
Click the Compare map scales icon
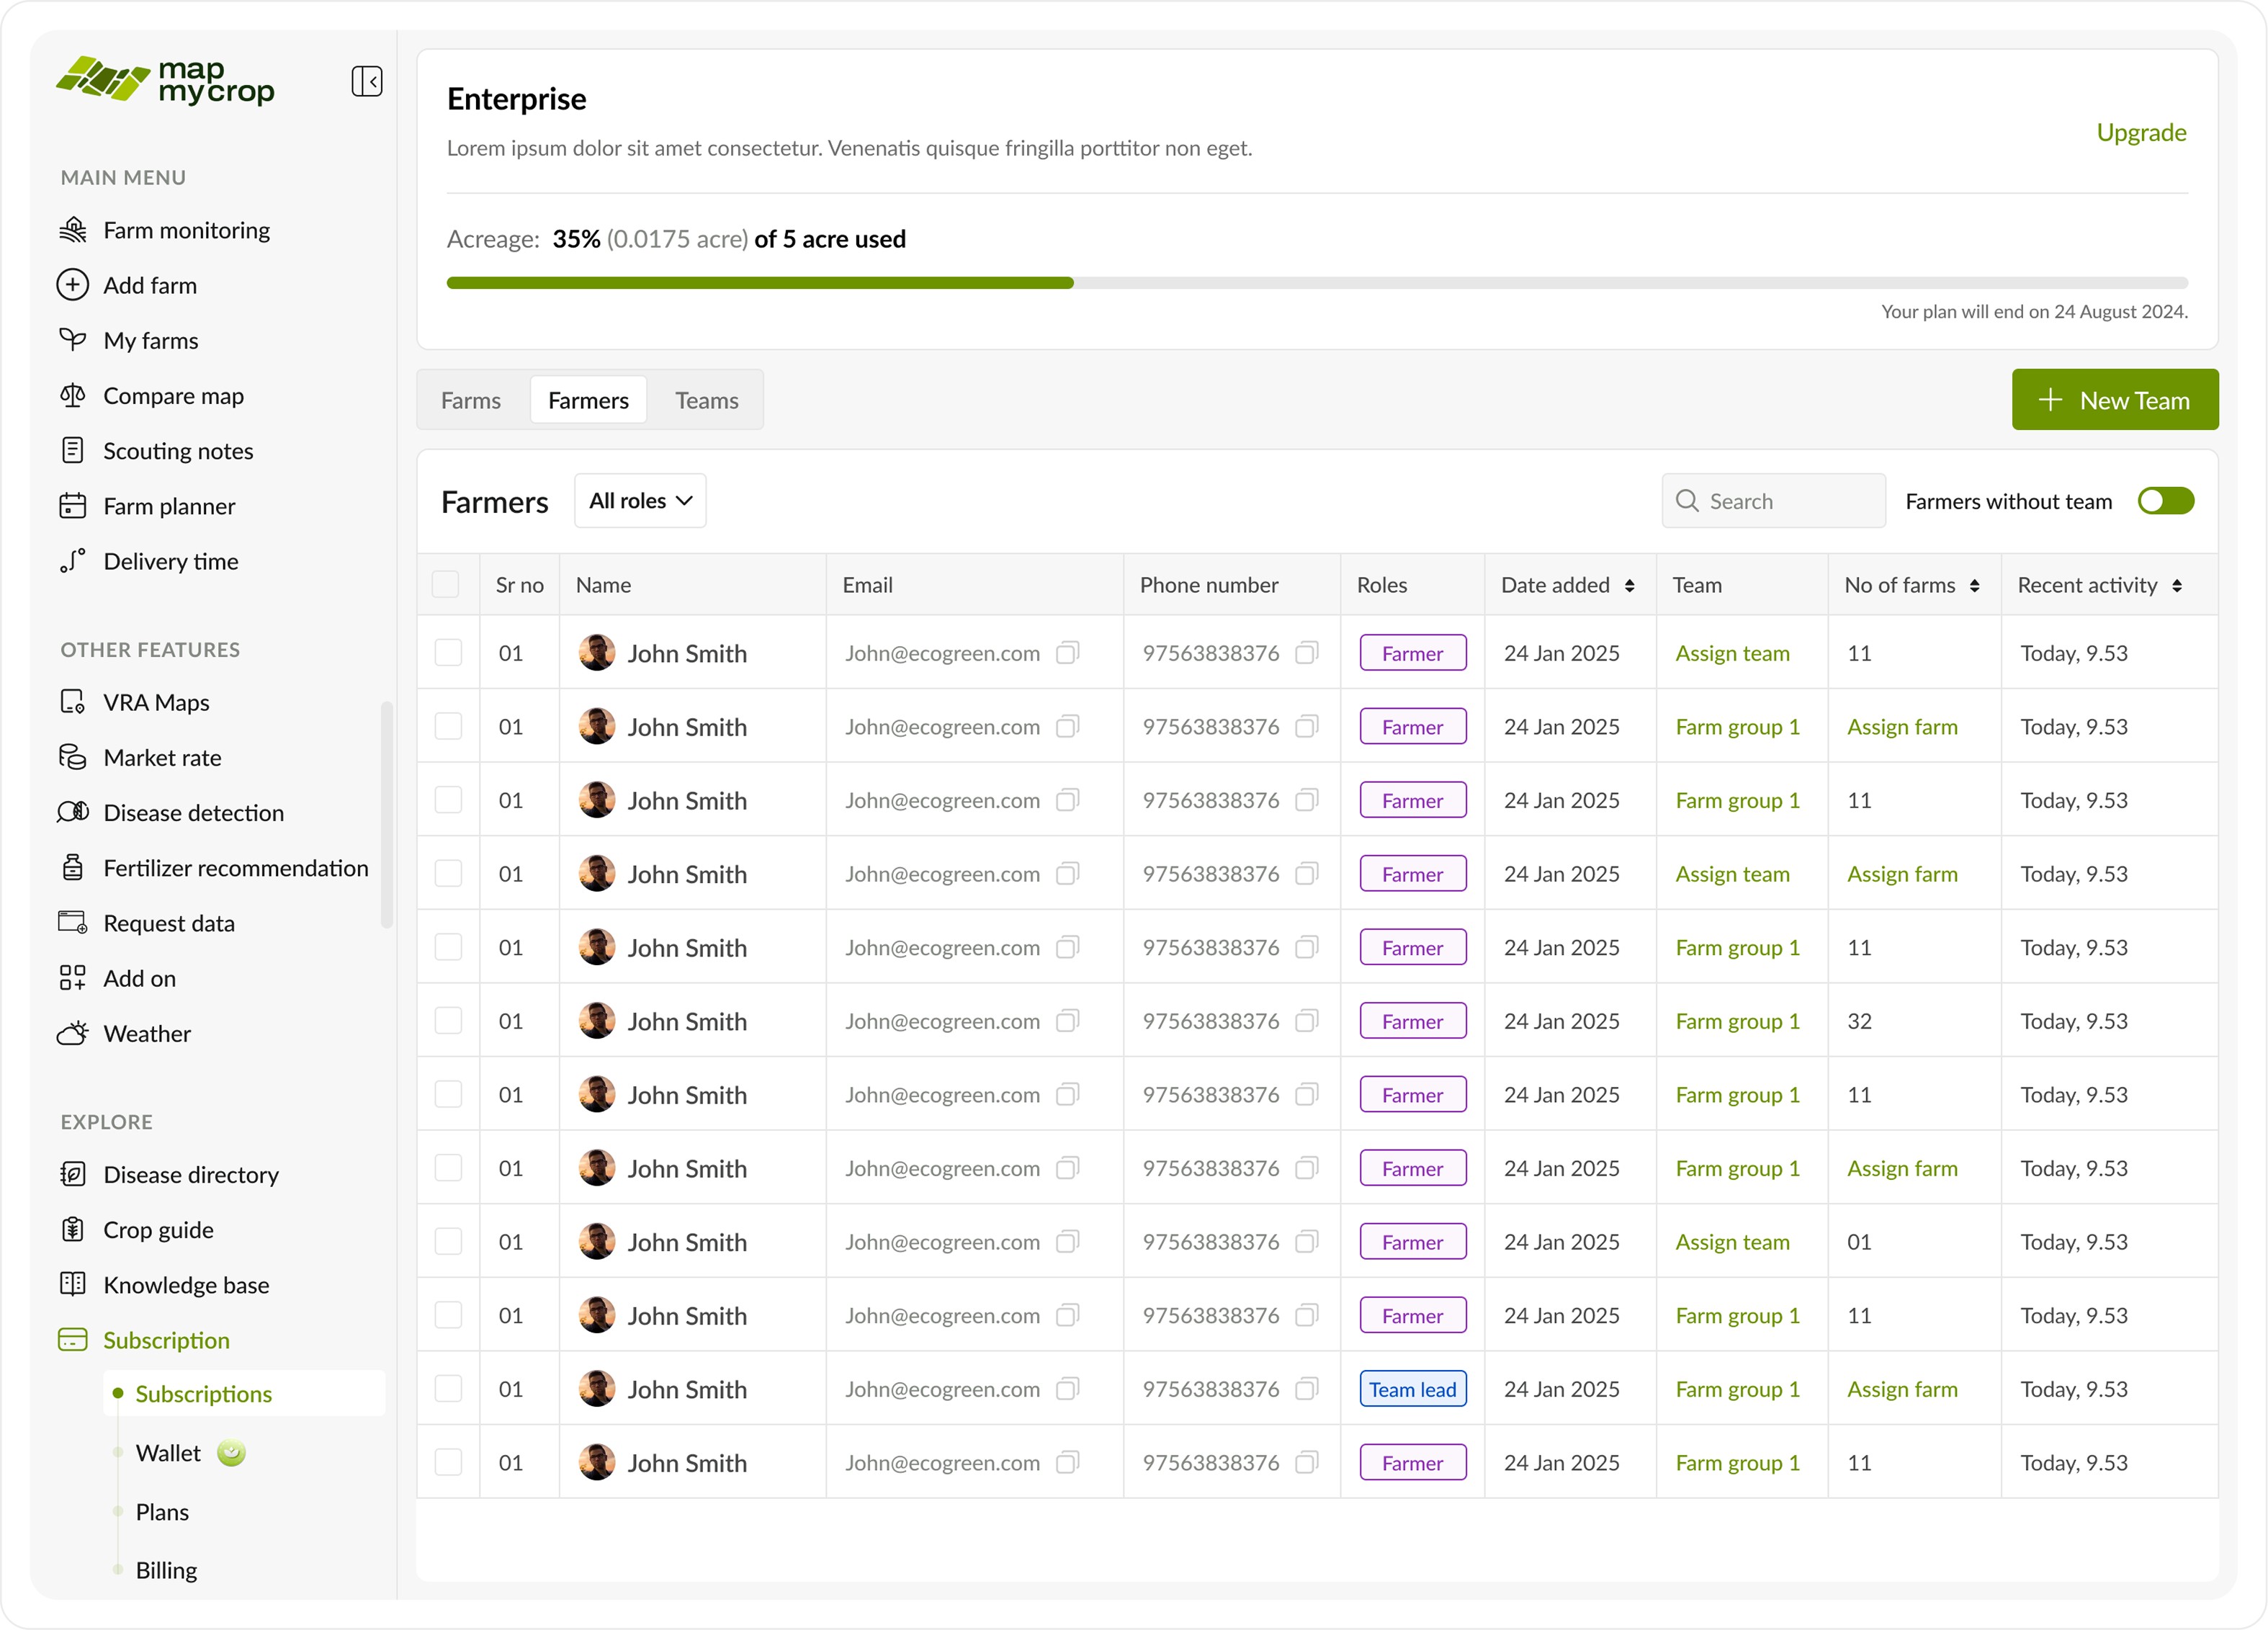tap(72, 396)
